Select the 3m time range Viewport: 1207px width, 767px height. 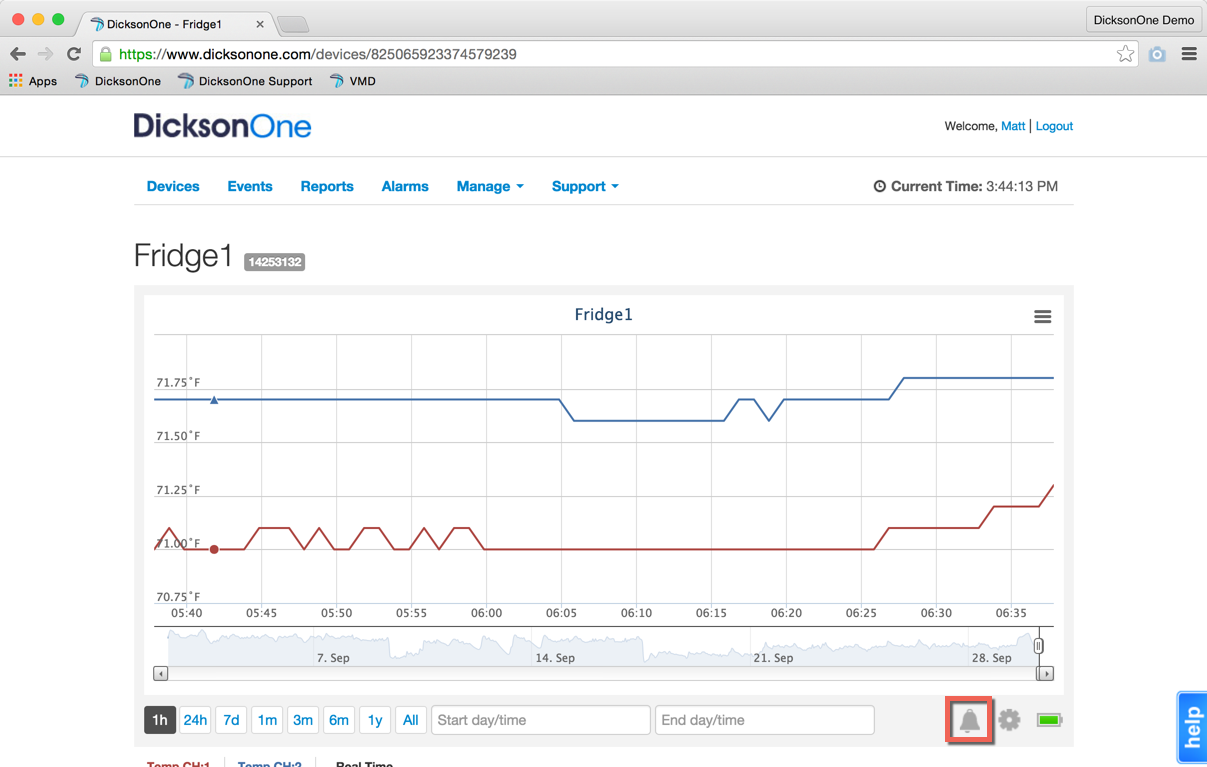(303, 720)
